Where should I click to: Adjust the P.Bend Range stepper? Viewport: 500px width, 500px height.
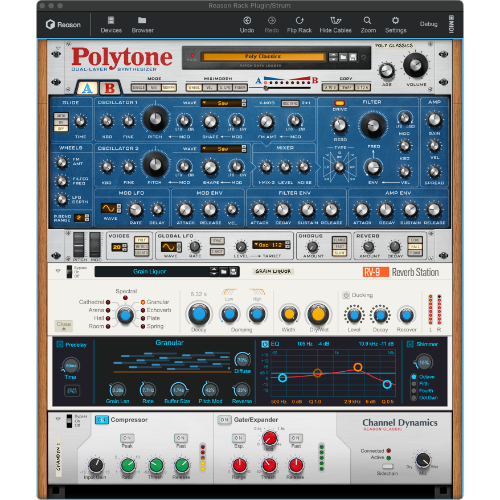[x=87, y=218]
